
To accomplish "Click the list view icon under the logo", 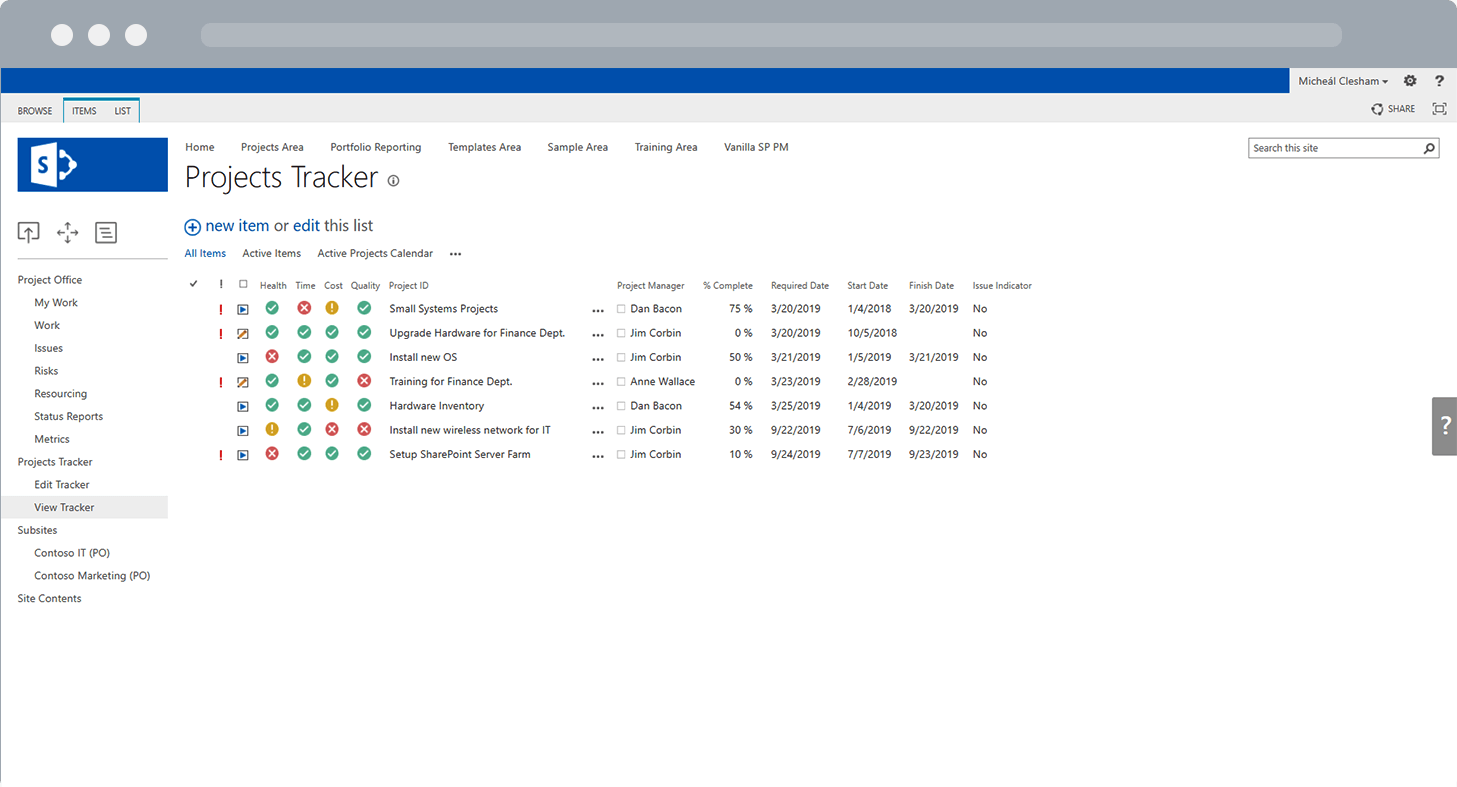I will 106,233.
